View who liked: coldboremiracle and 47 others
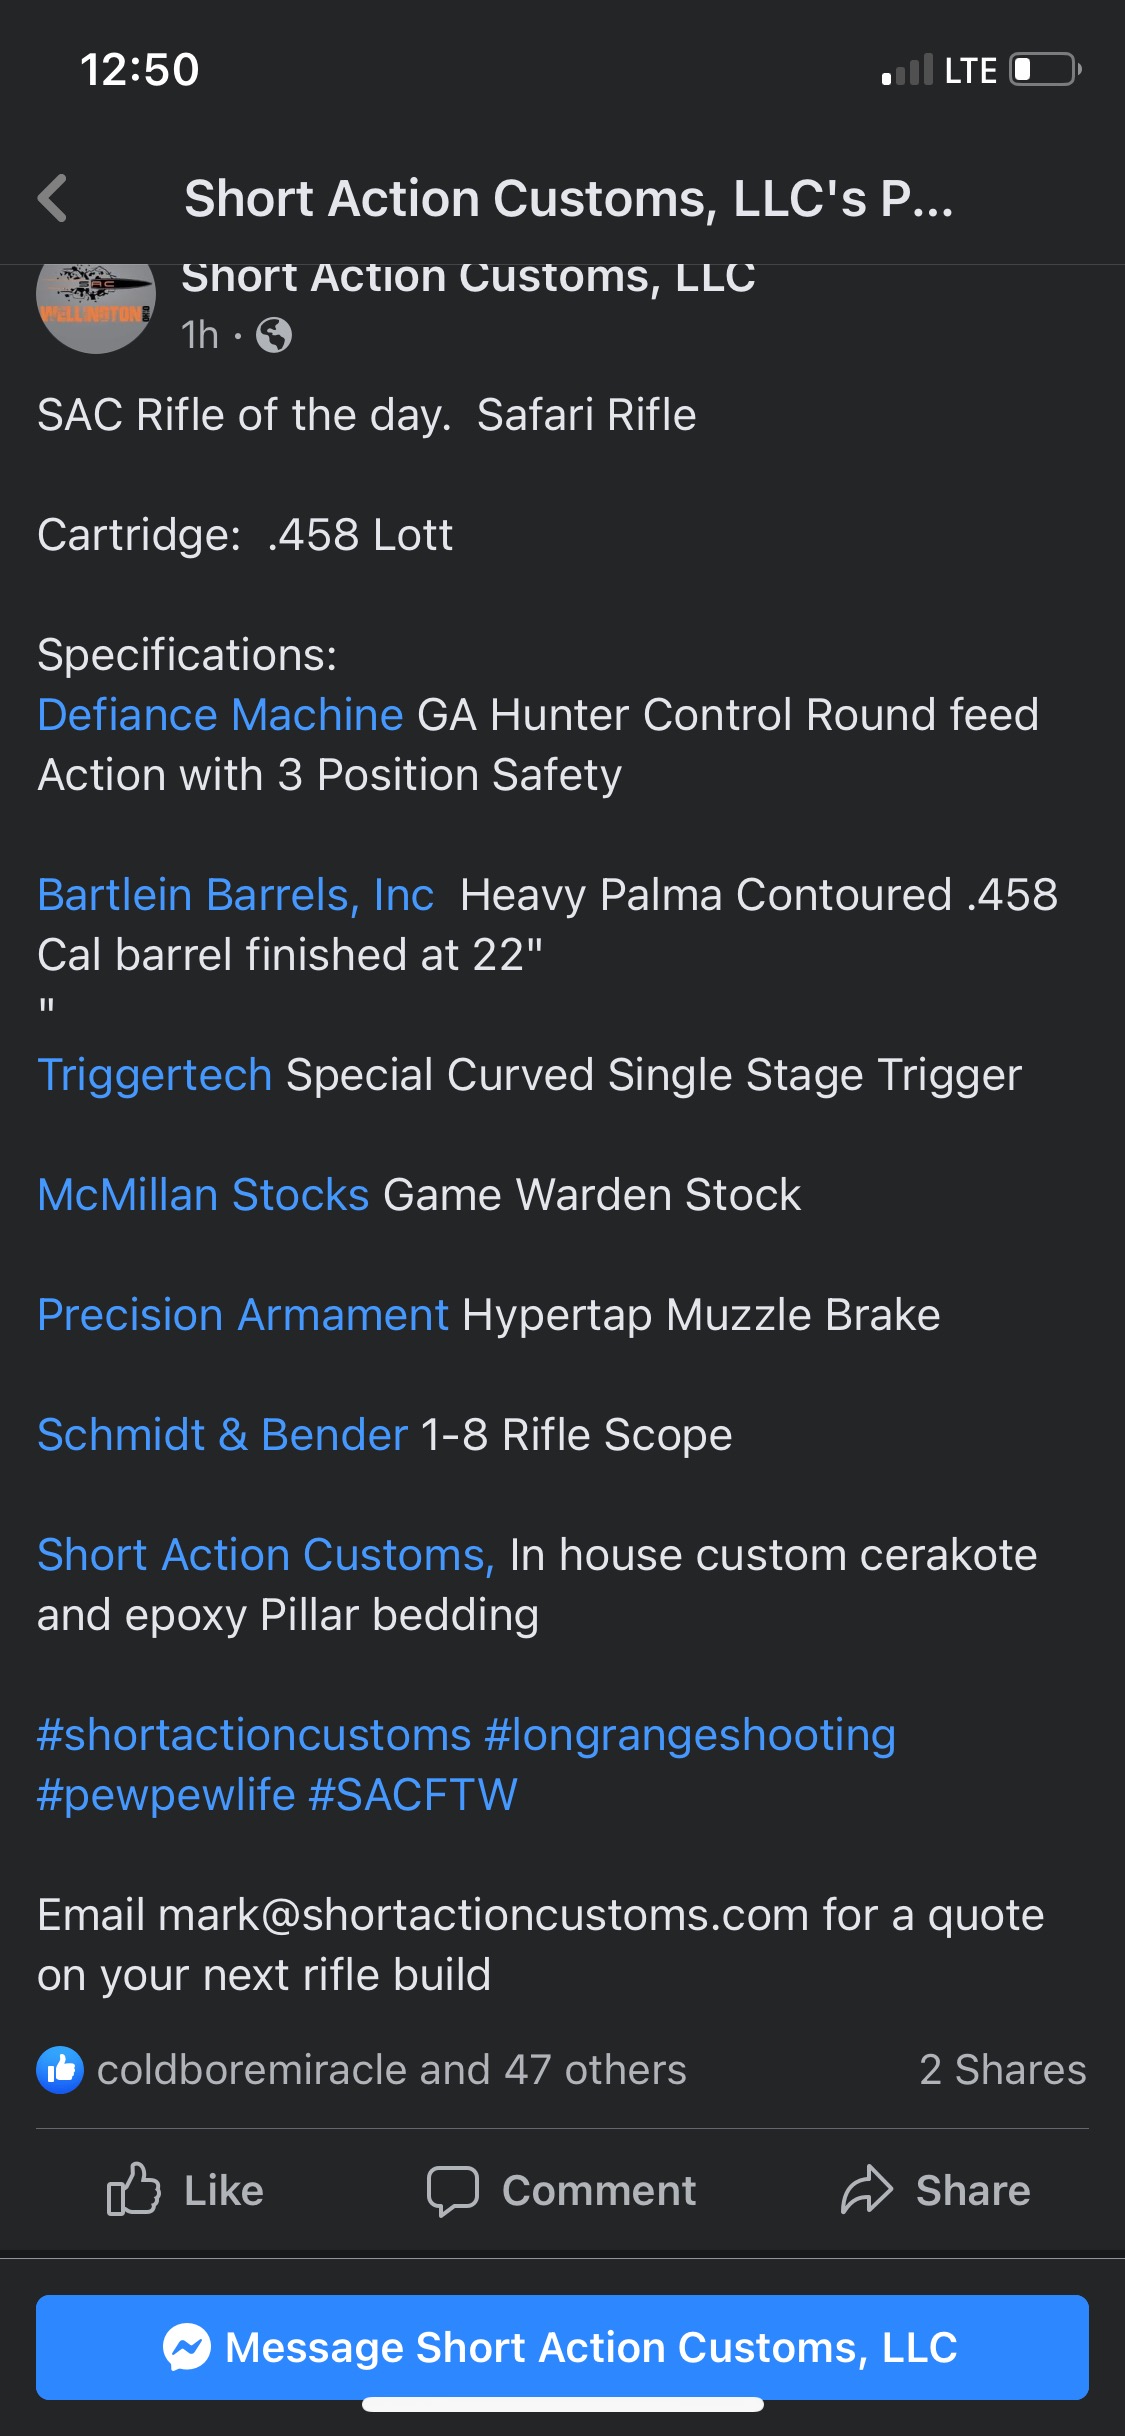 coord(391,2069)
